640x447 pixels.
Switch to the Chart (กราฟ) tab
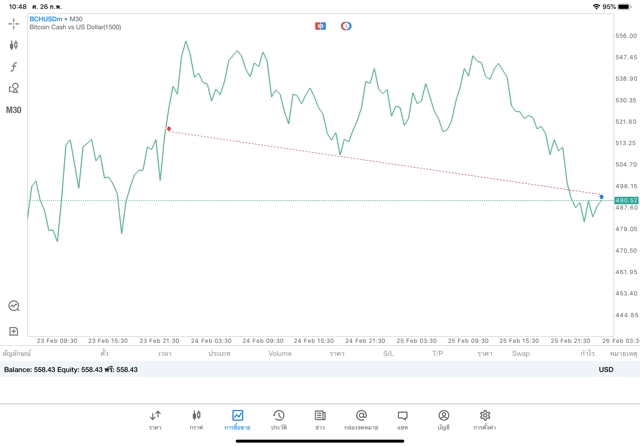[x=196, y=419]
